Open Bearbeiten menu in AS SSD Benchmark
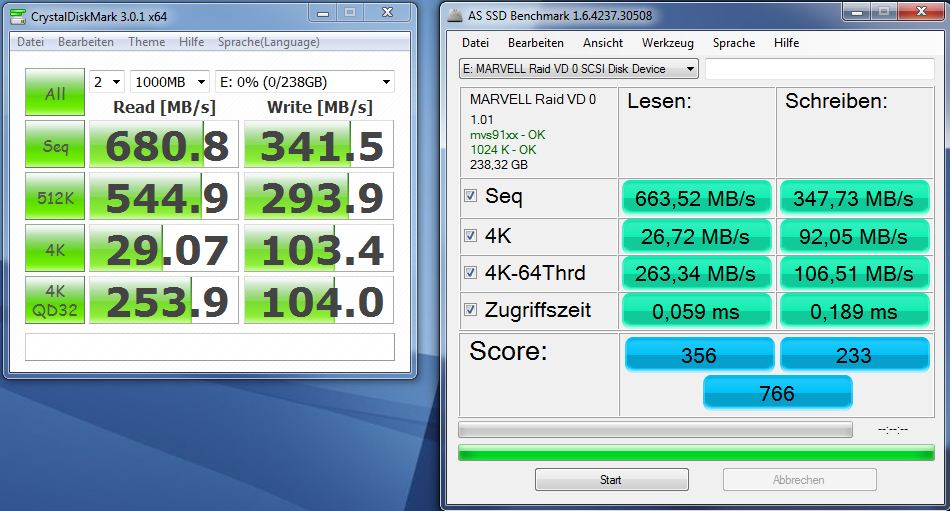Image resolution: width=950 pixels, height=511 pixels. point(536,43)
